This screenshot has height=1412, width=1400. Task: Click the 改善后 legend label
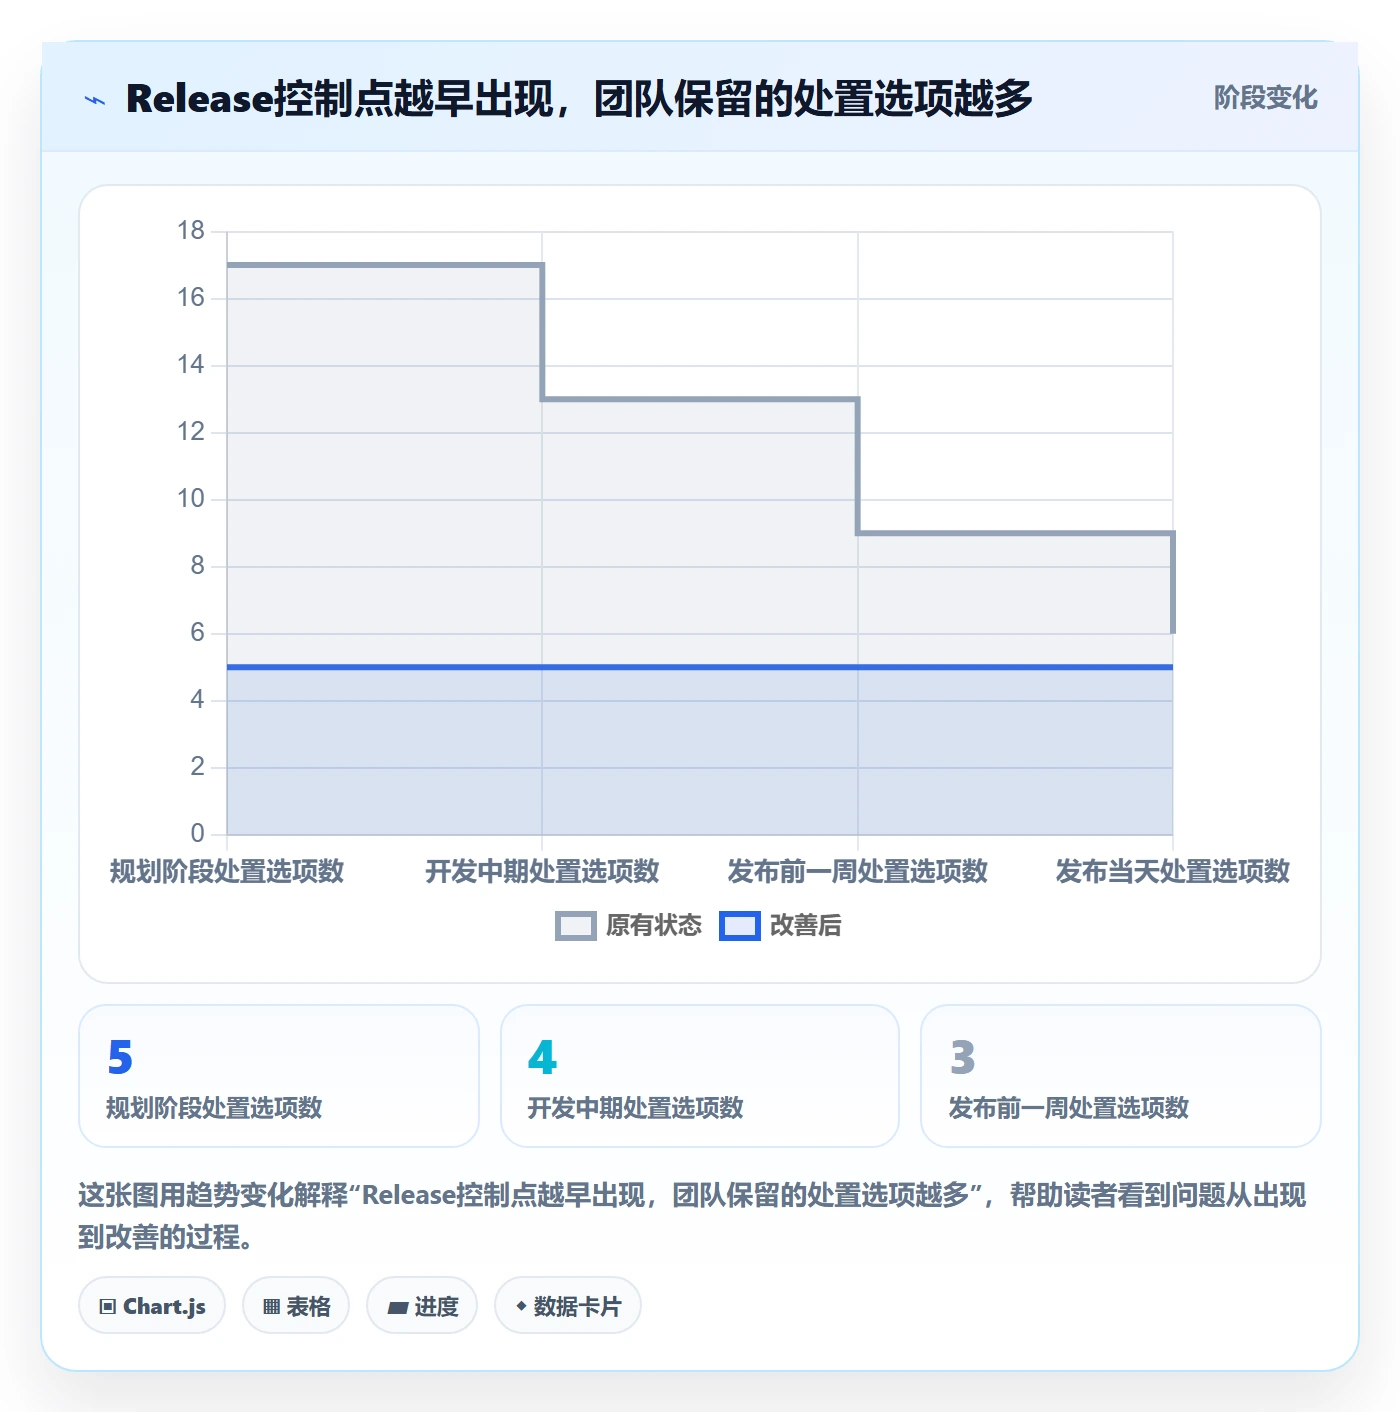point(805,926)
